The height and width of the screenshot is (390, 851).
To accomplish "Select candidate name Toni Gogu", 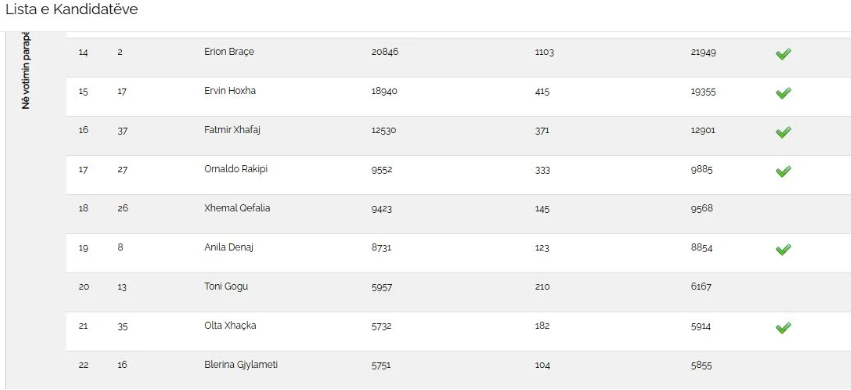I will (x=226, y=286).
